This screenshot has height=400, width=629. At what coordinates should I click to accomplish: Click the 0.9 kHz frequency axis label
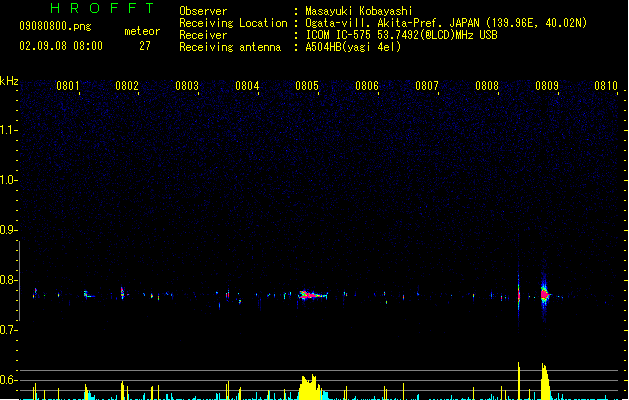[8, 230]
